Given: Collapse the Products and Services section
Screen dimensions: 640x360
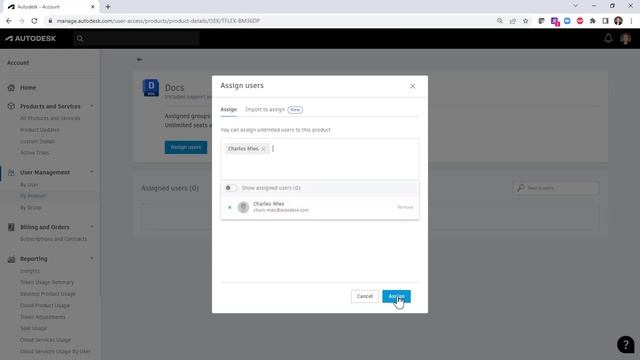Looking at the screenshot, I should click(x=91, y=106).
